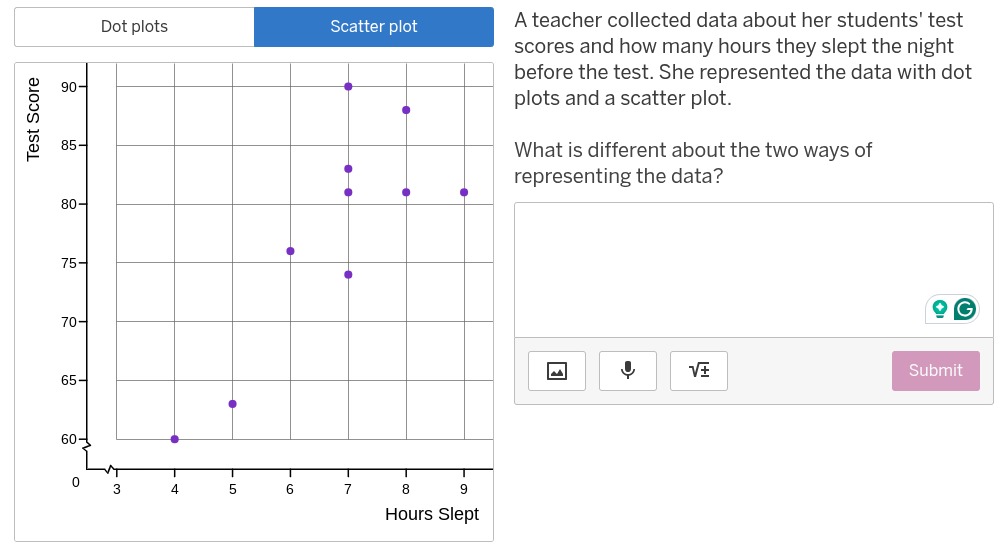This screenshot has width=1008, height=553.
Task: Click the green Grammarly G icon
Action: click(965, 309)
